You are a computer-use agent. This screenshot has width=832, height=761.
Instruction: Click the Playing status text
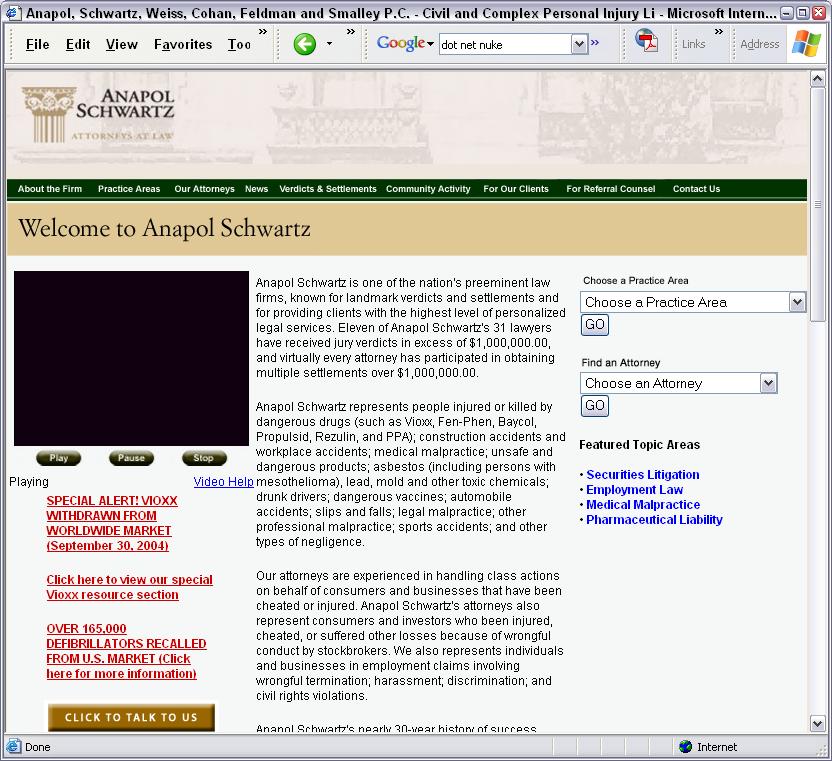click(x=29, y=482)
